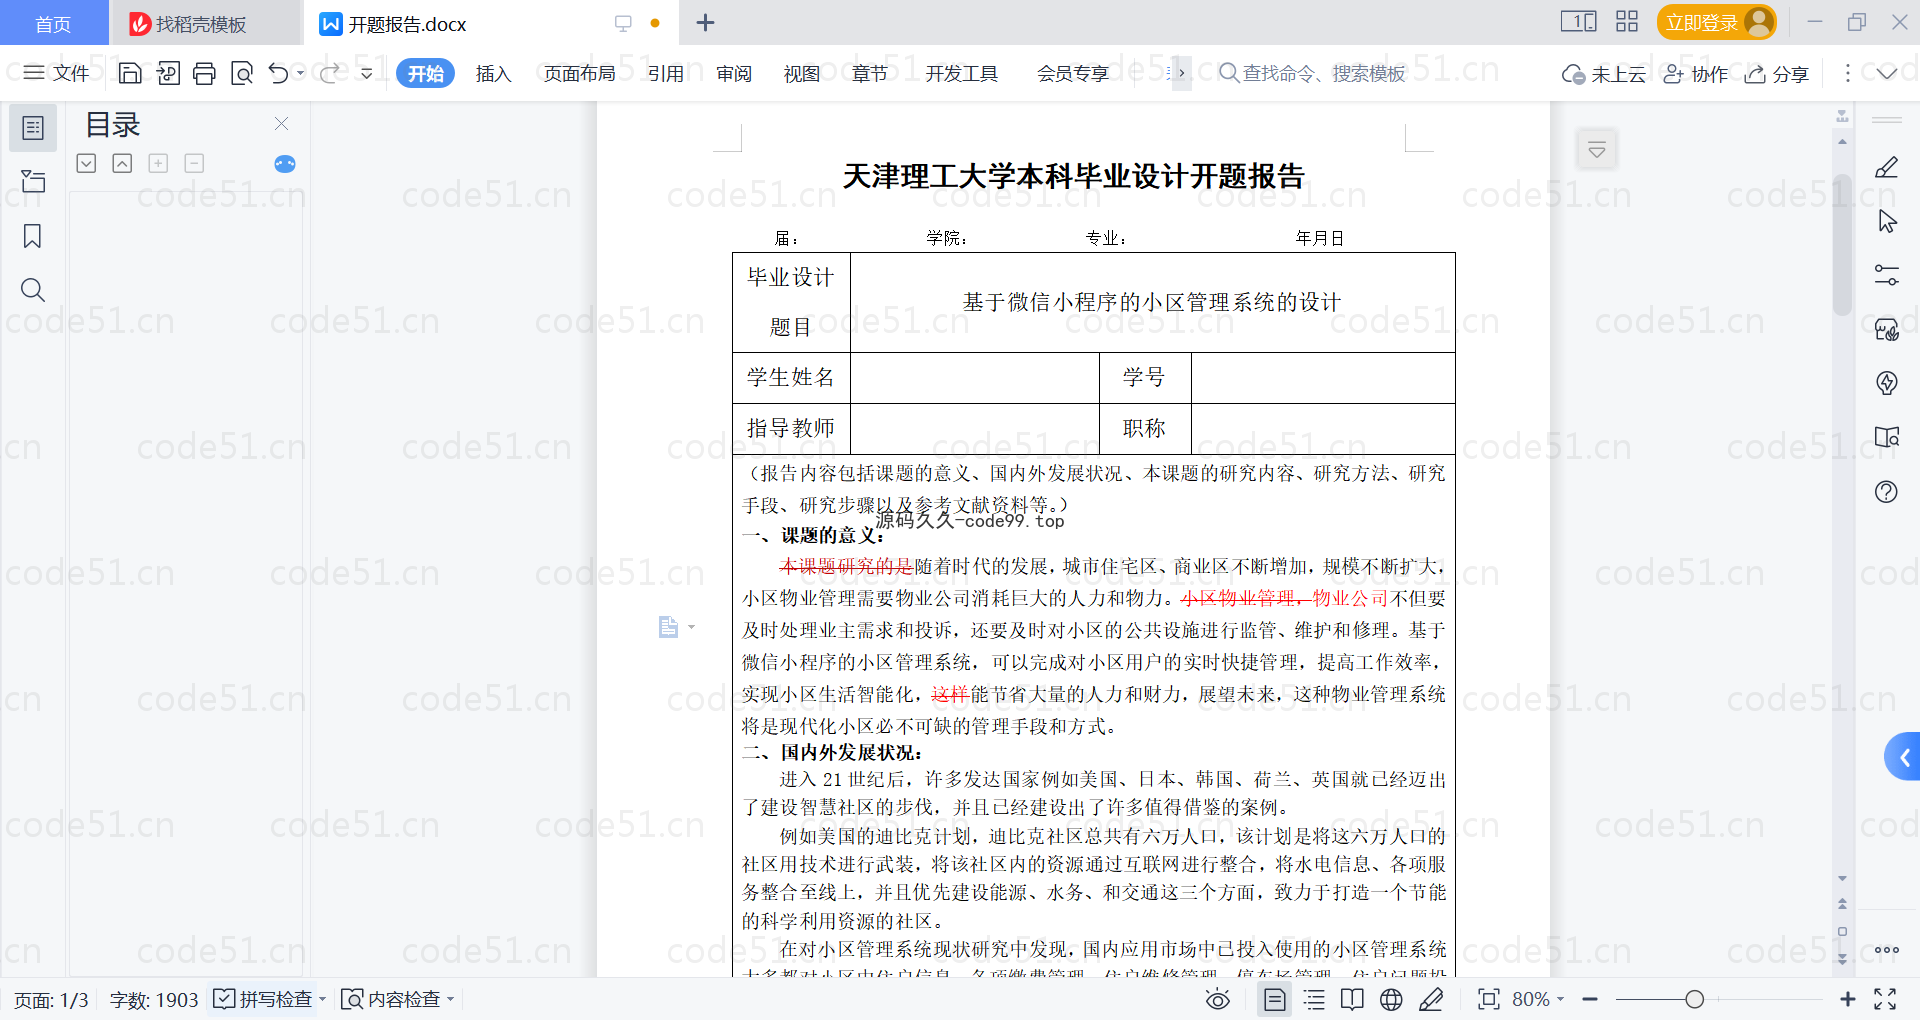
Task: Open the properties sliders icon in right sidebar
Action: (1887, 275)
